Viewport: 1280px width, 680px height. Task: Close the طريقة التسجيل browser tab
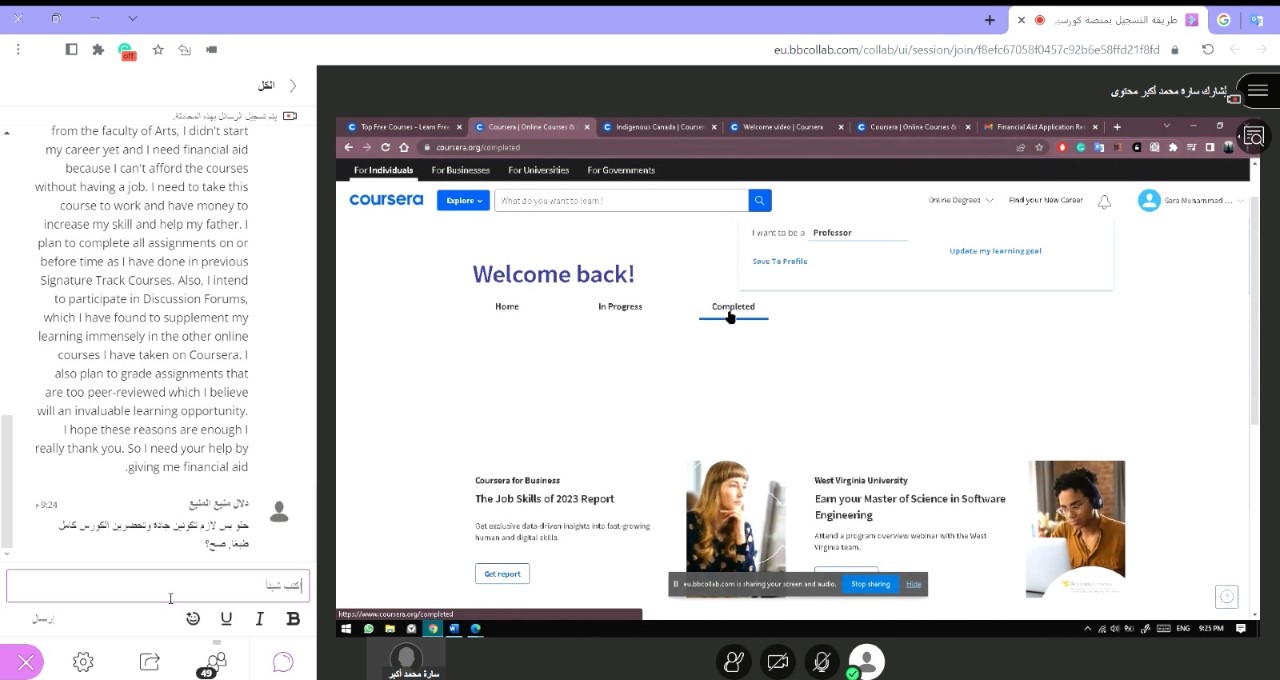tap(1021, 20)
